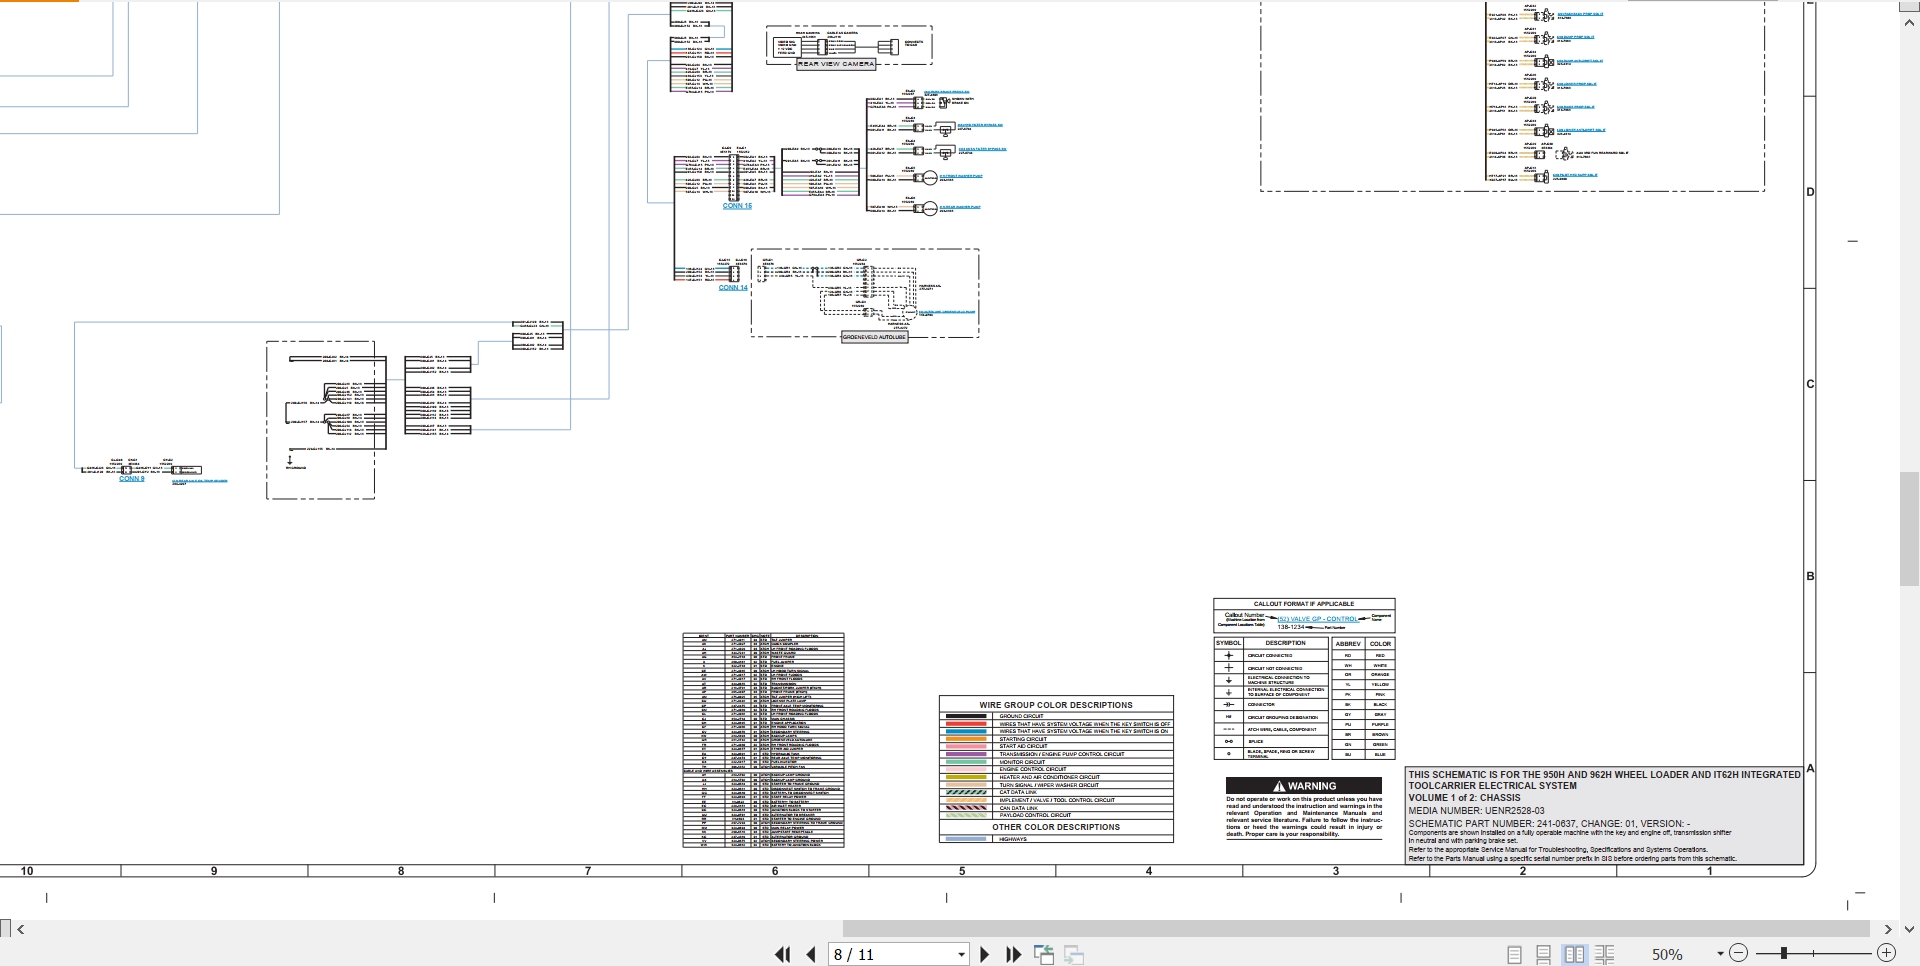Follow the CONN 14 link
Viewport: 1920px width, 966px height.
click(x=733, y=288)
